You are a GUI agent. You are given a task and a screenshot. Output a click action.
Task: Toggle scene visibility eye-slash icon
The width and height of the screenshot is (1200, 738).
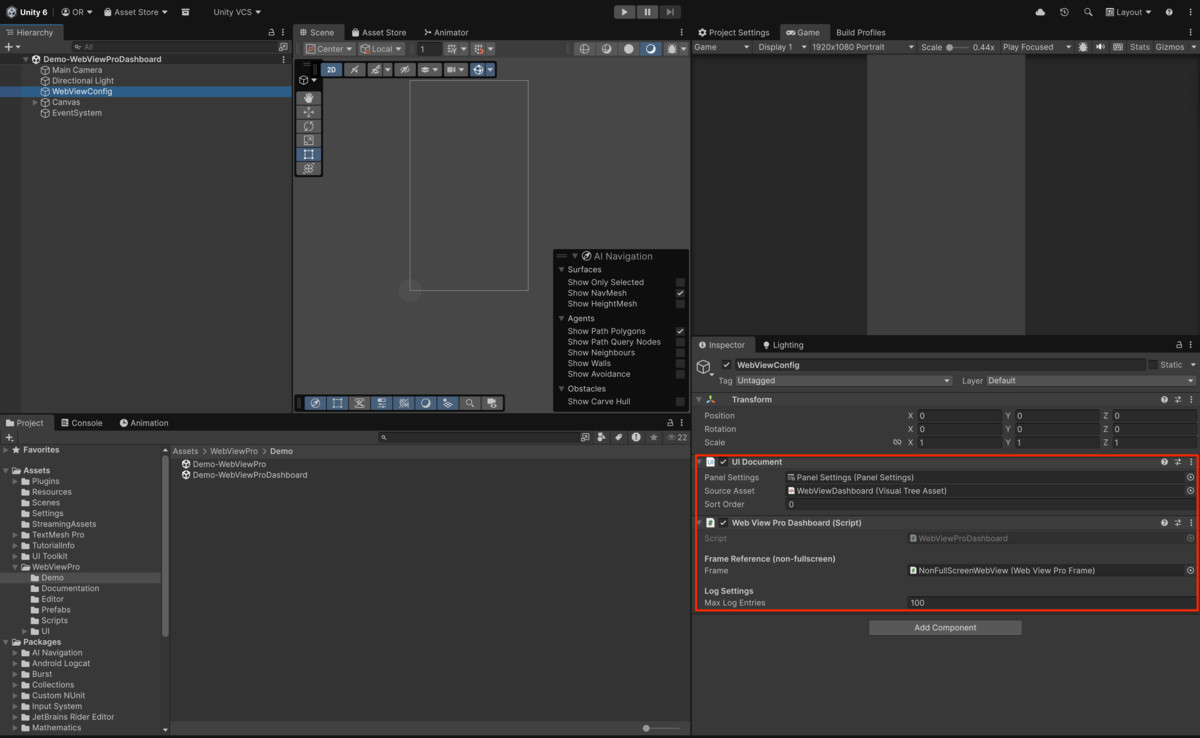coord(405,70)
